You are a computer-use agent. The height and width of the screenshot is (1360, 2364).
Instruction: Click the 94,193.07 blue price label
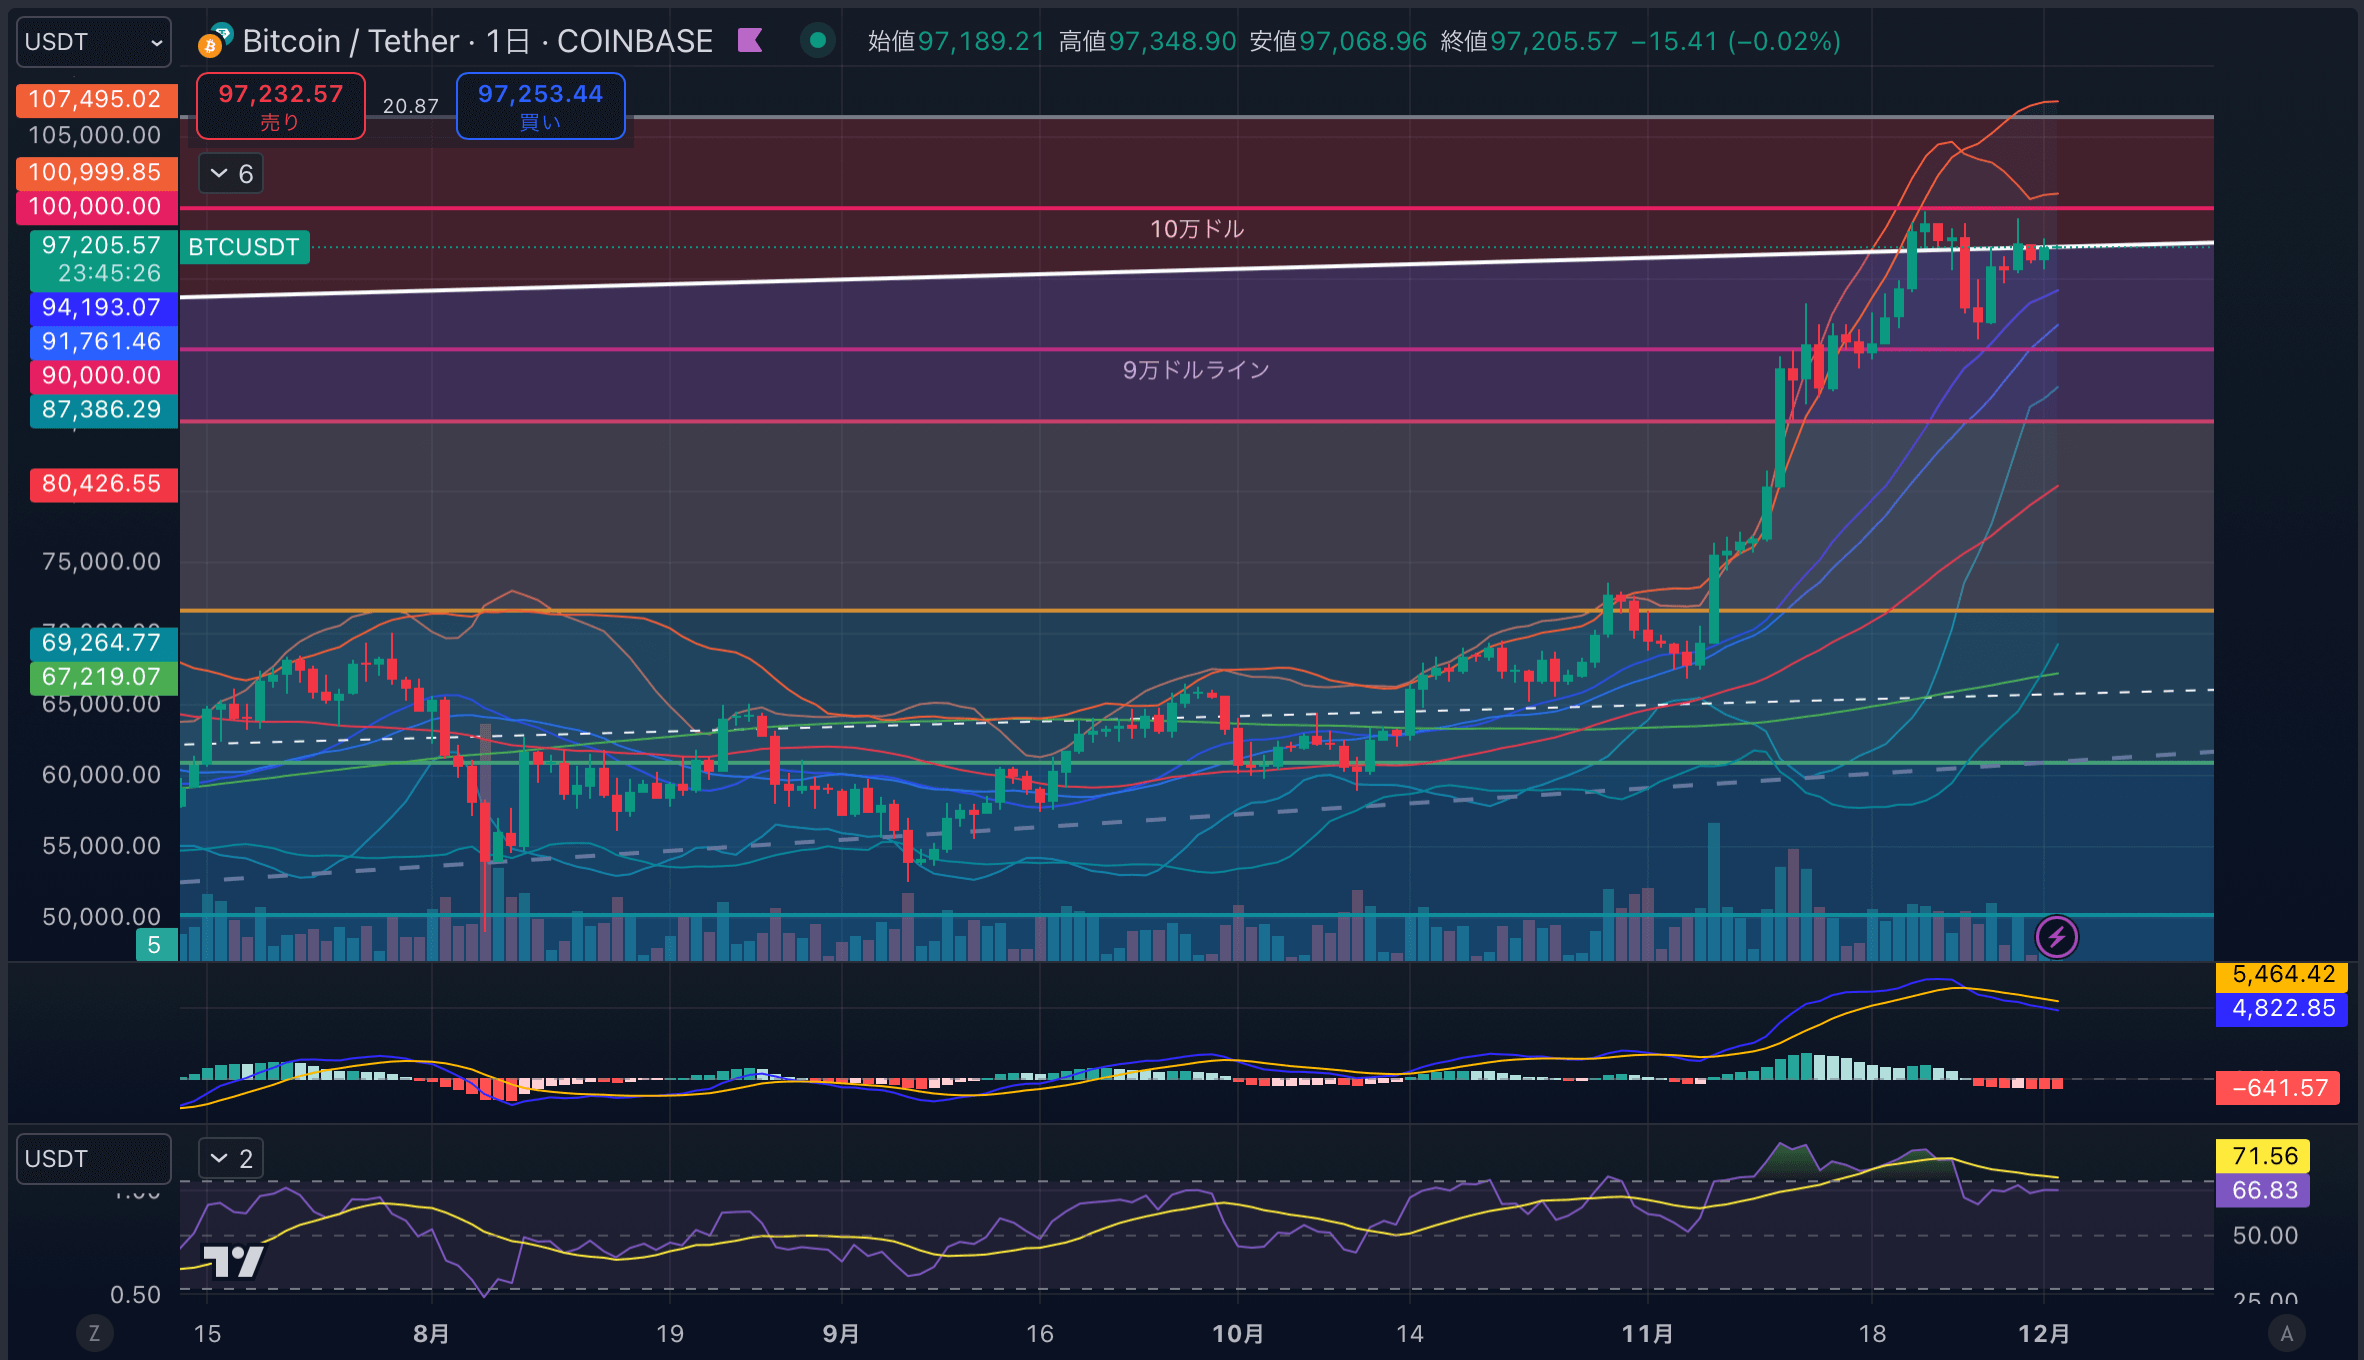103,307
